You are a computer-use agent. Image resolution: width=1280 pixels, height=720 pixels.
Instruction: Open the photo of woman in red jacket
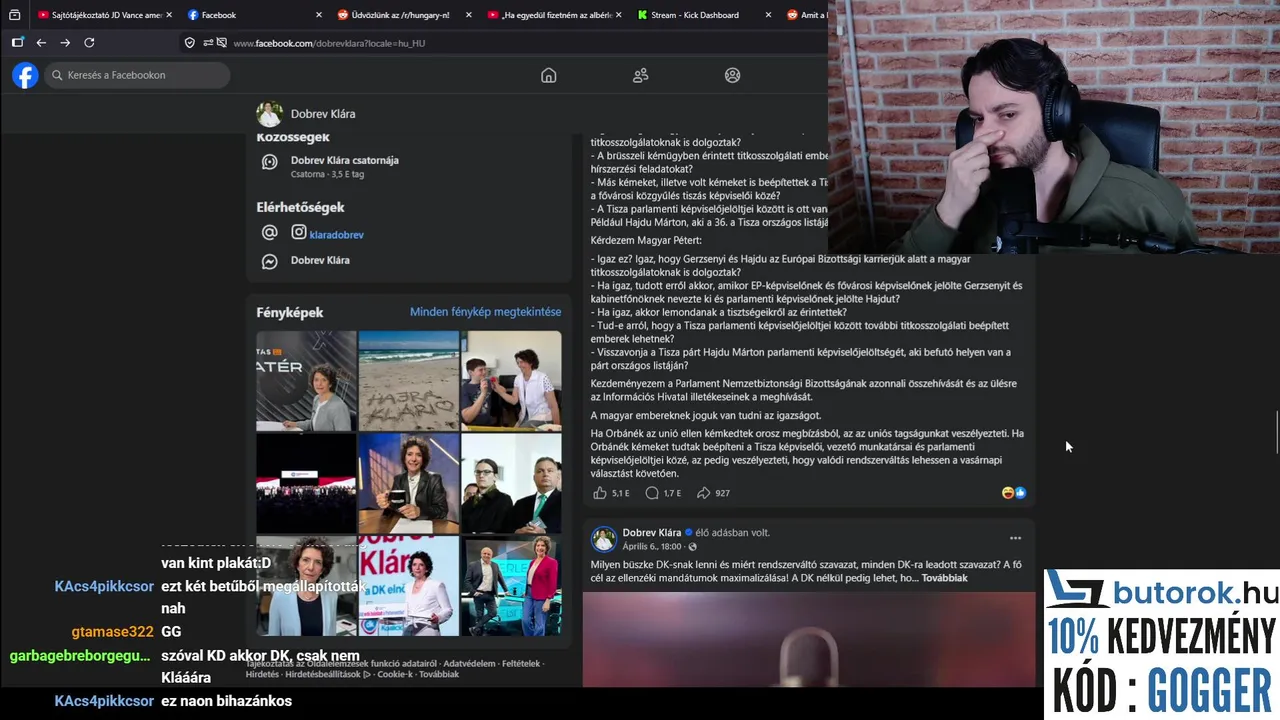(x=511, y=586)
